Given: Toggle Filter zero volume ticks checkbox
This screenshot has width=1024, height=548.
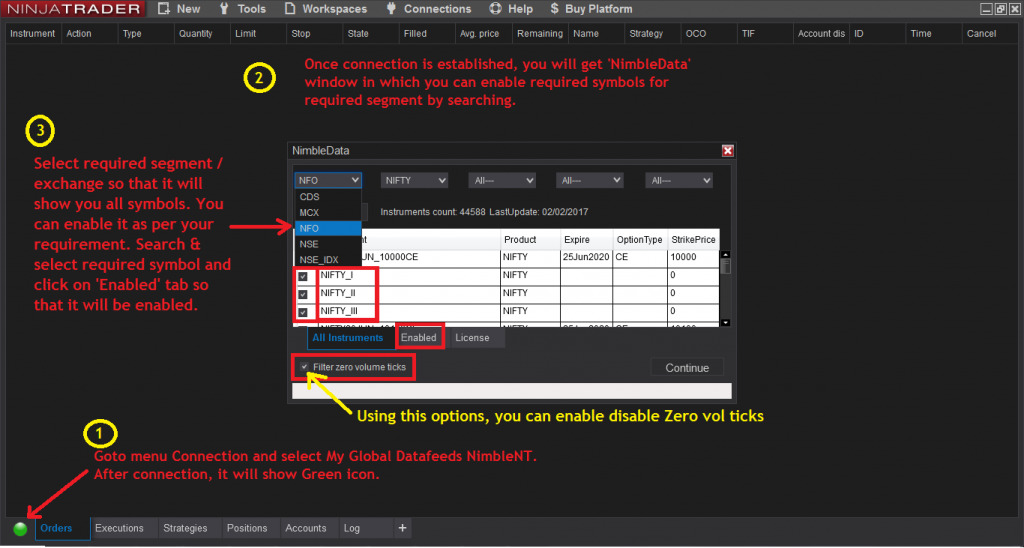Looking at the screenshot, I should click(304, 367).
